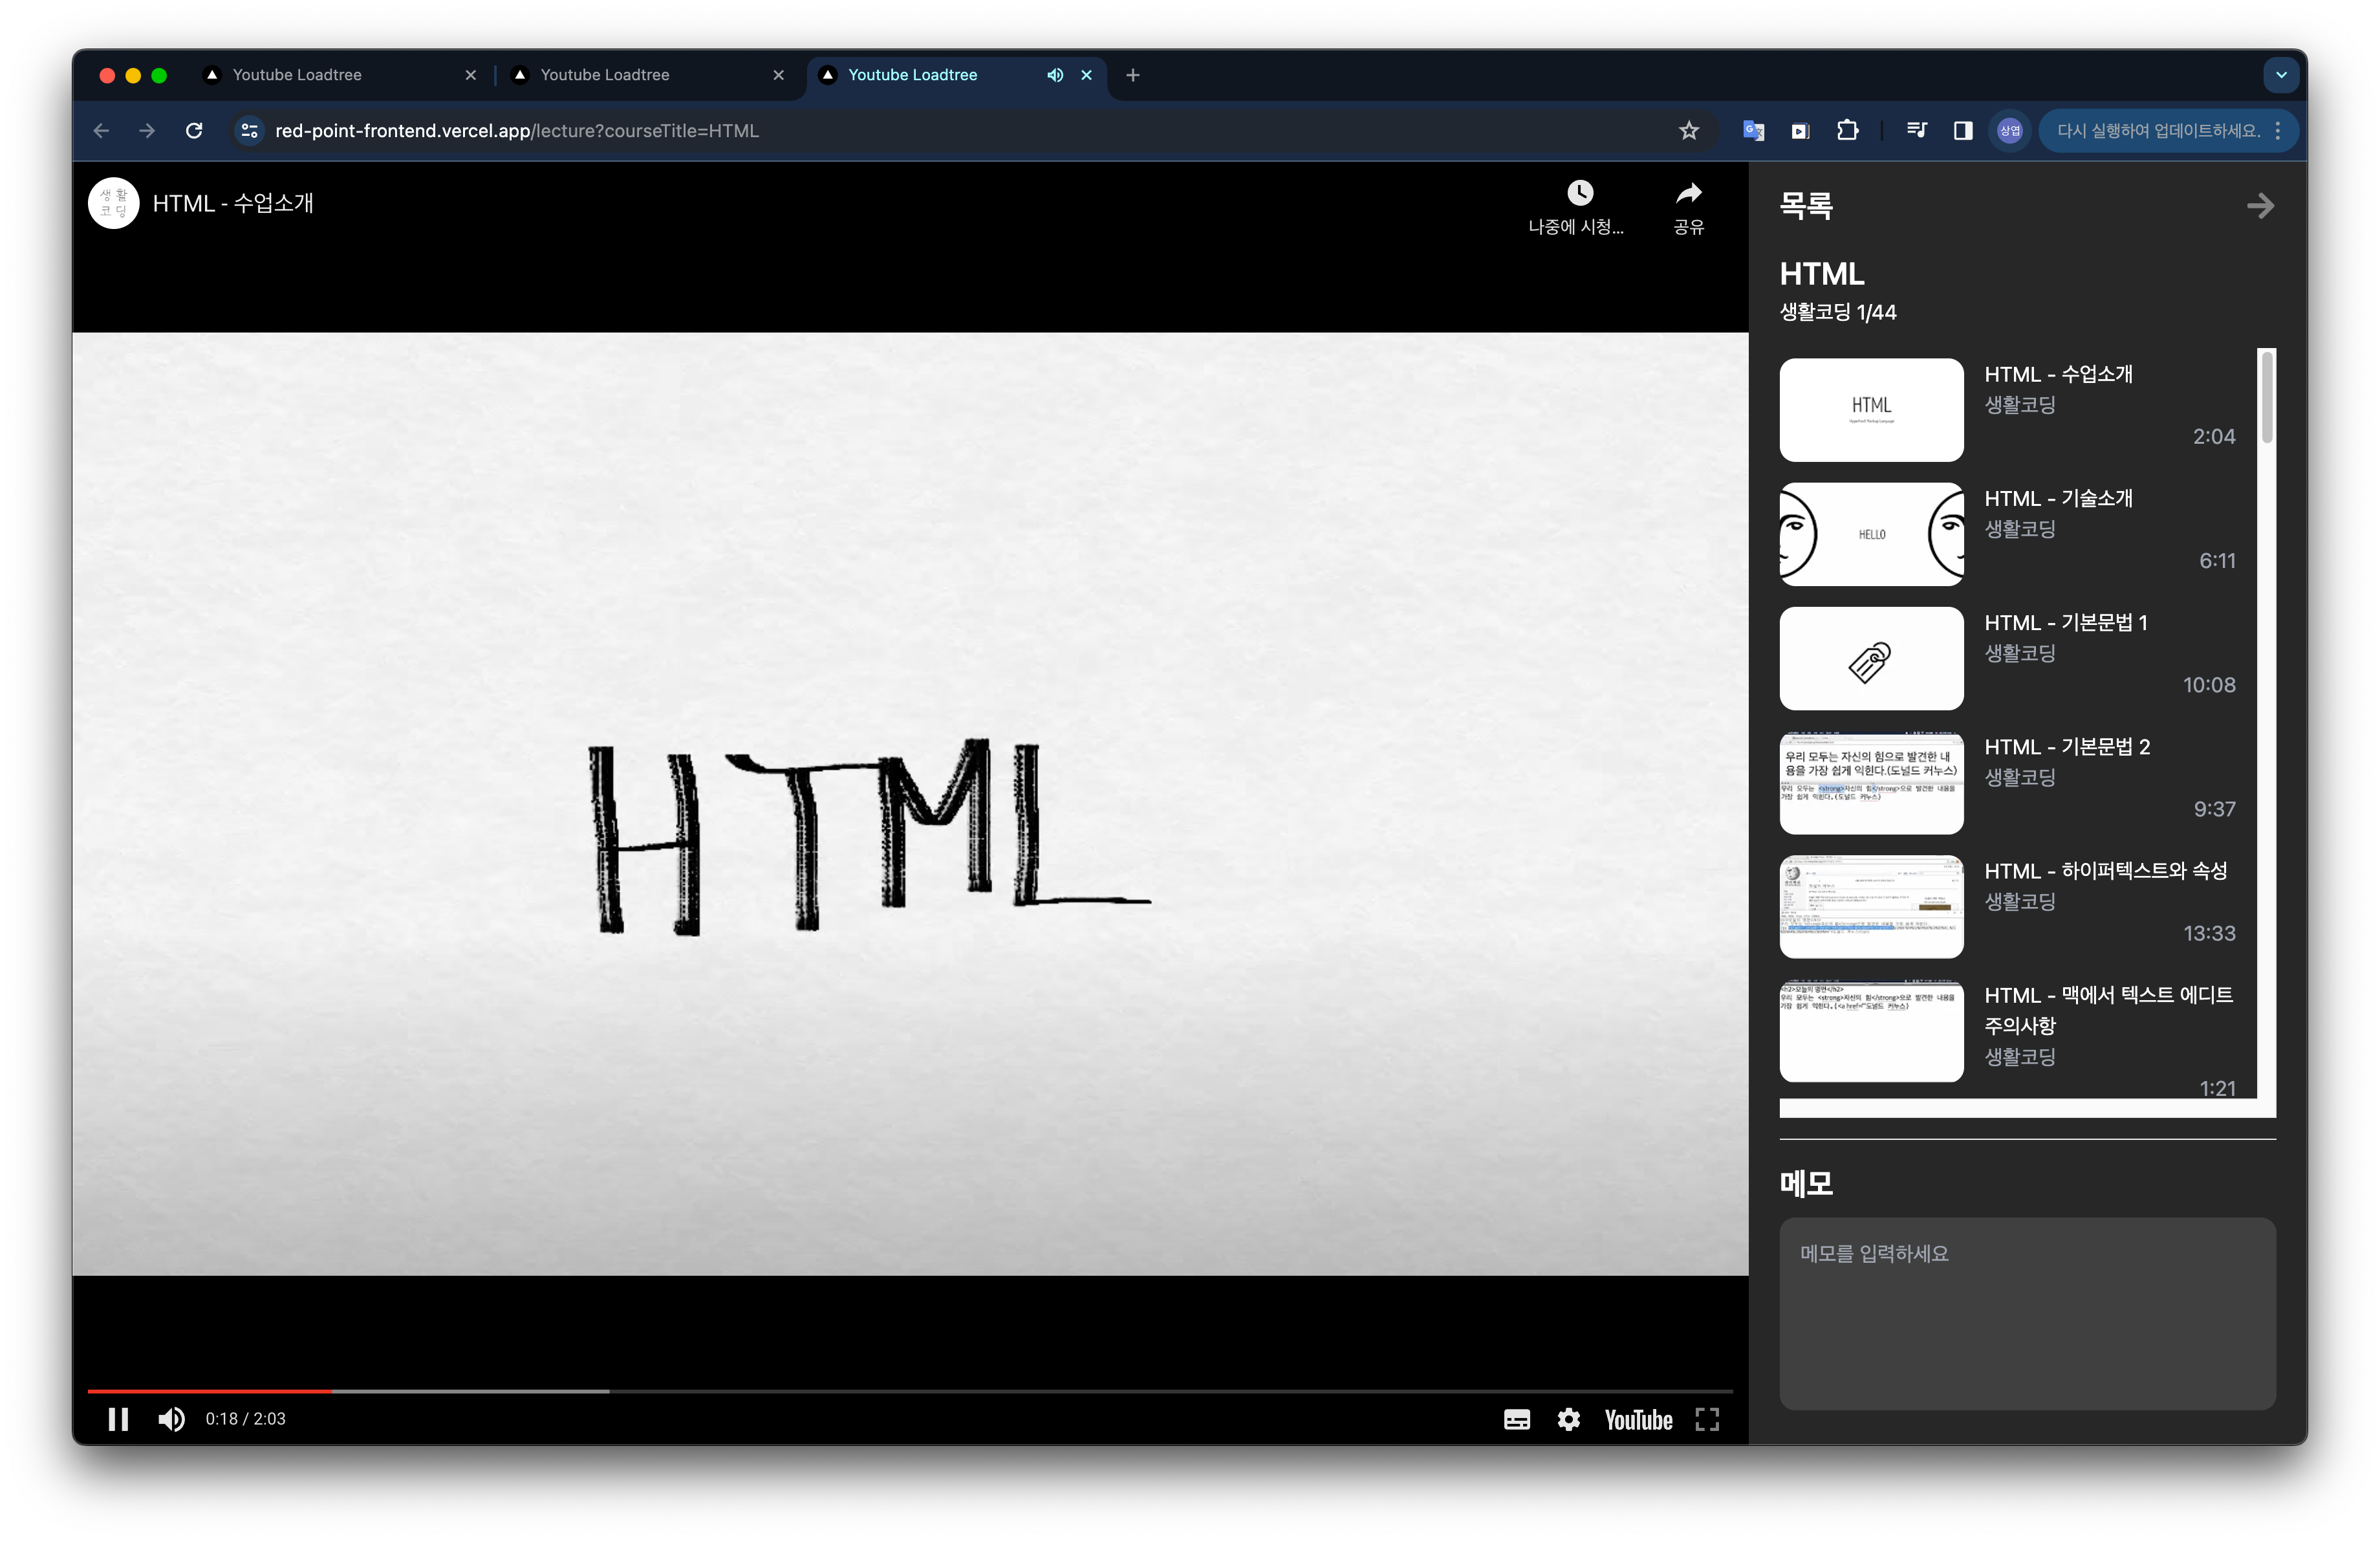Click the YouTube logo in player

pyautogui.click(x=1638, y=1419)
